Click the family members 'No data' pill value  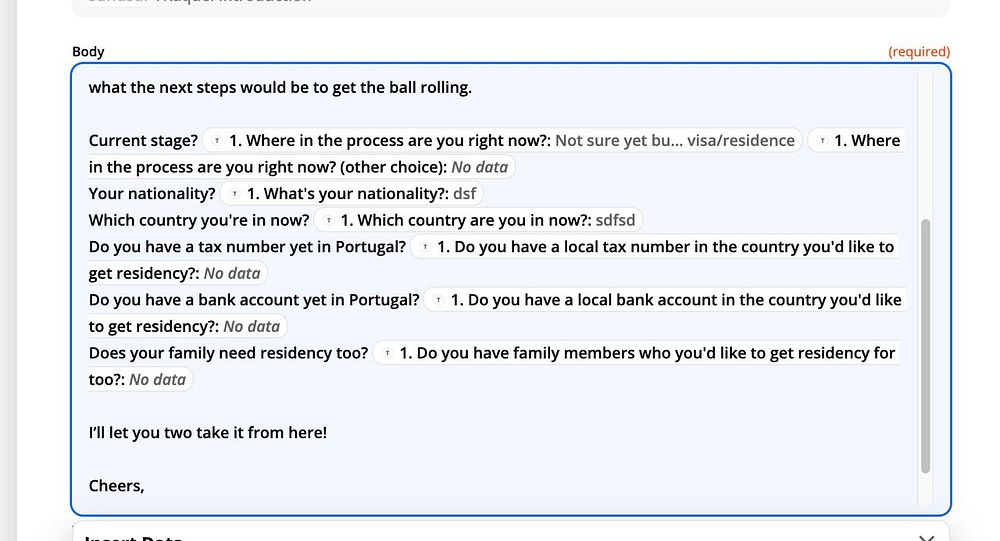158,379
